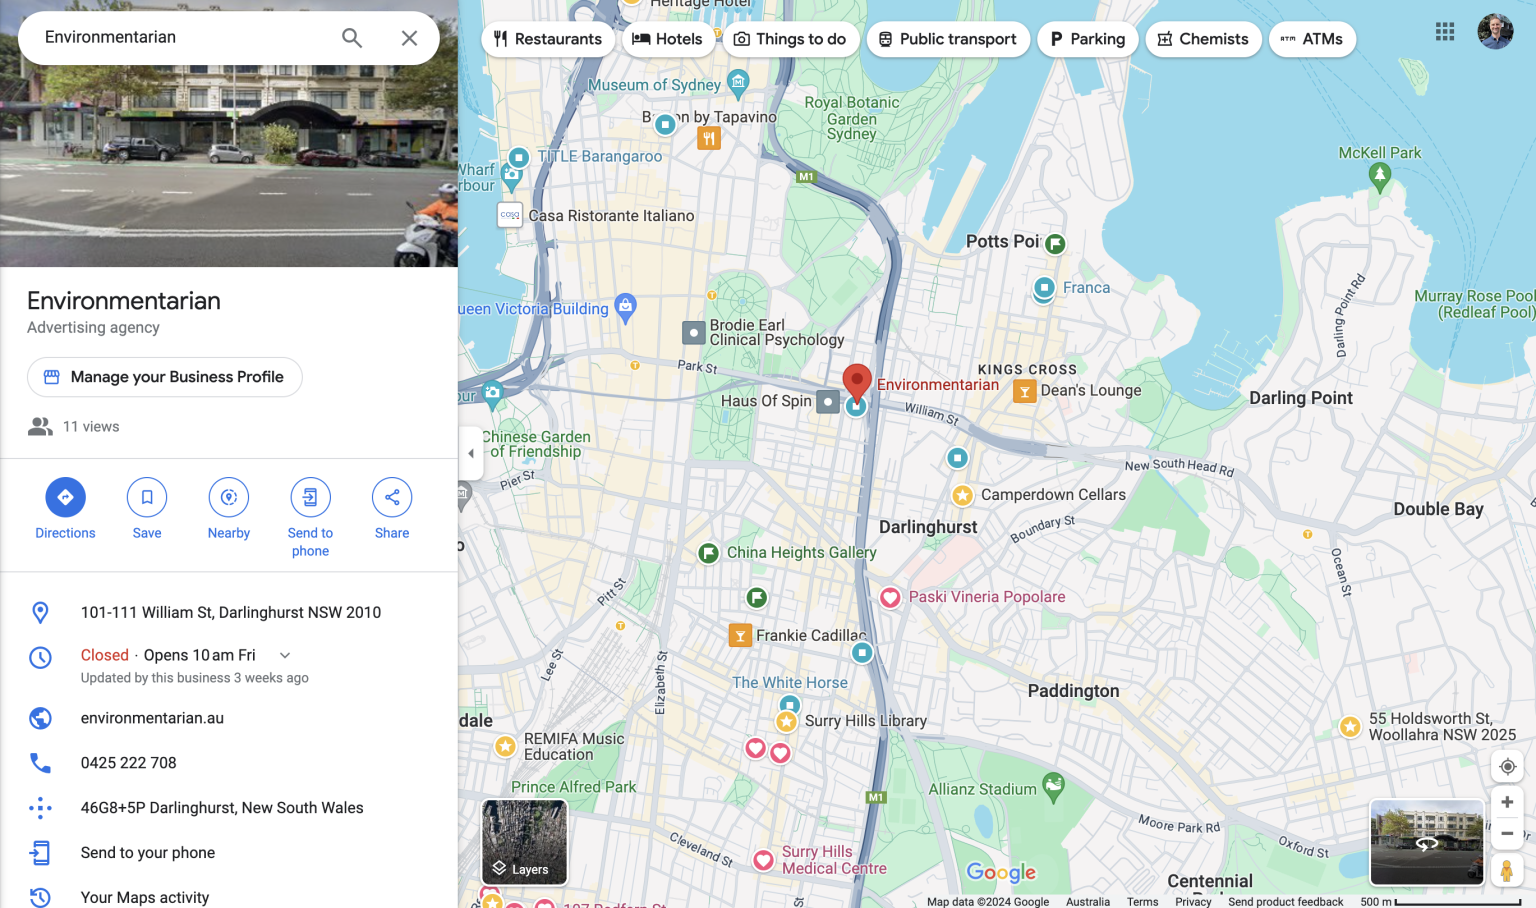1536x908 pixels.
Task: Click the search magnifier icon
Action: pos(351,36)
